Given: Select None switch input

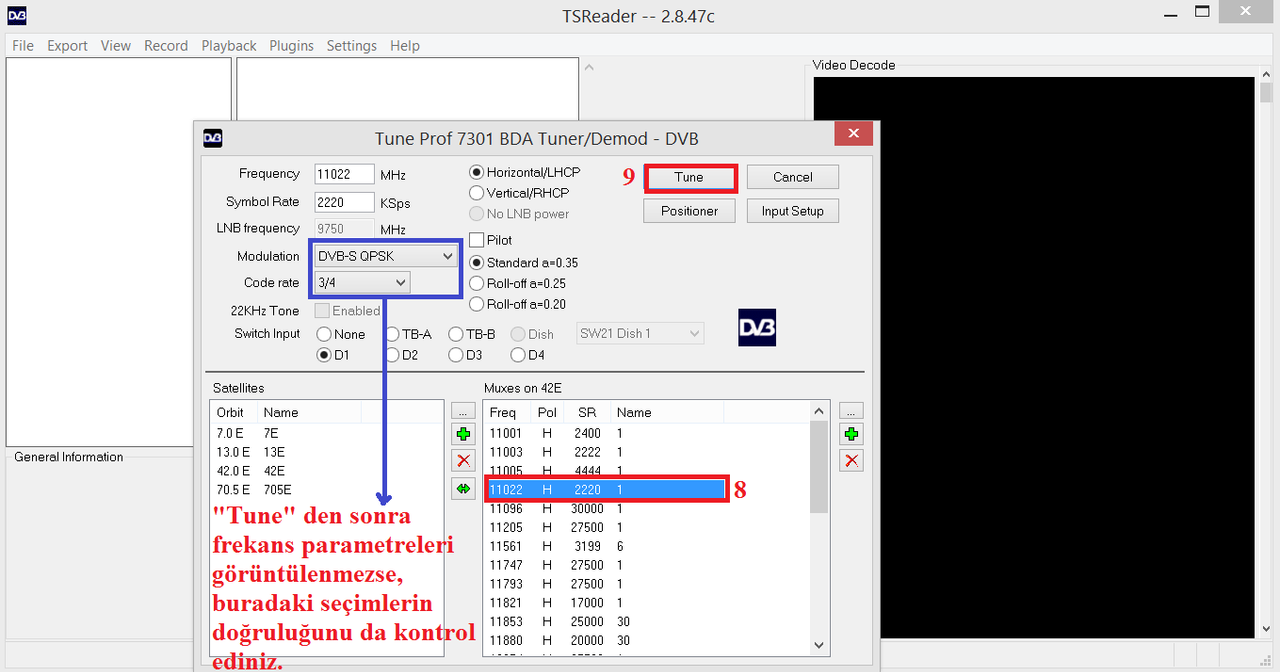Looking at the screenshot, I should pyautogui.click(x=341, y=334).
